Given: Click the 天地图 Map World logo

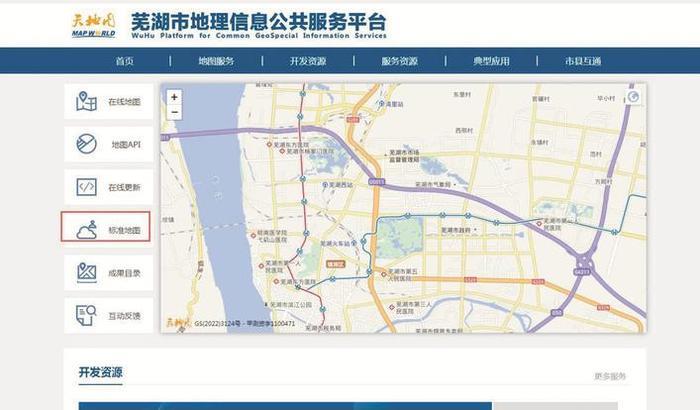Looking at the screenshot, I should 94,25.
